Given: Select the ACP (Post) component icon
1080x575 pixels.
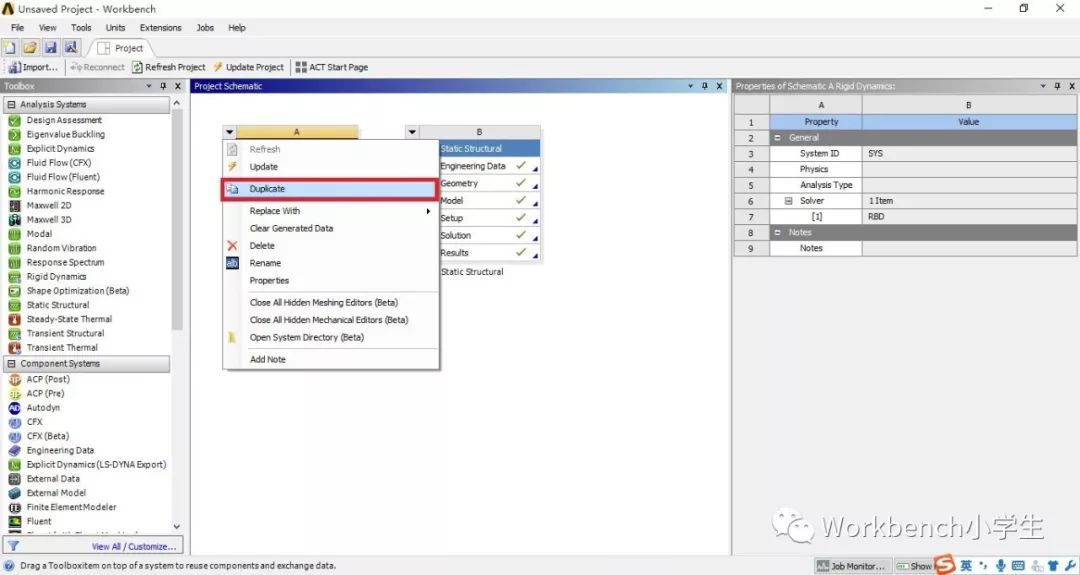Looking at the screenshot, I should point(14,379).
